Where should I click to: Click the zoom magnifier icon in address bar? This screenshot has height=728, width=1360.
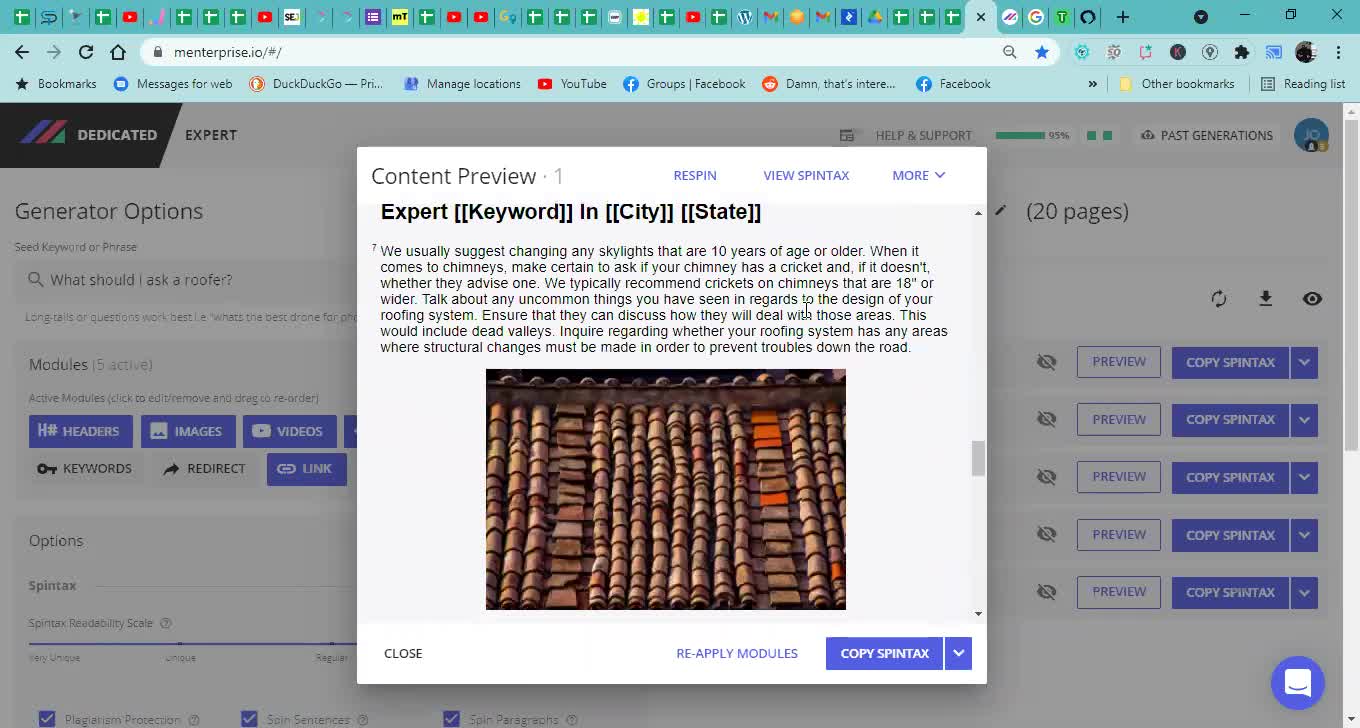click(1010, 52)
